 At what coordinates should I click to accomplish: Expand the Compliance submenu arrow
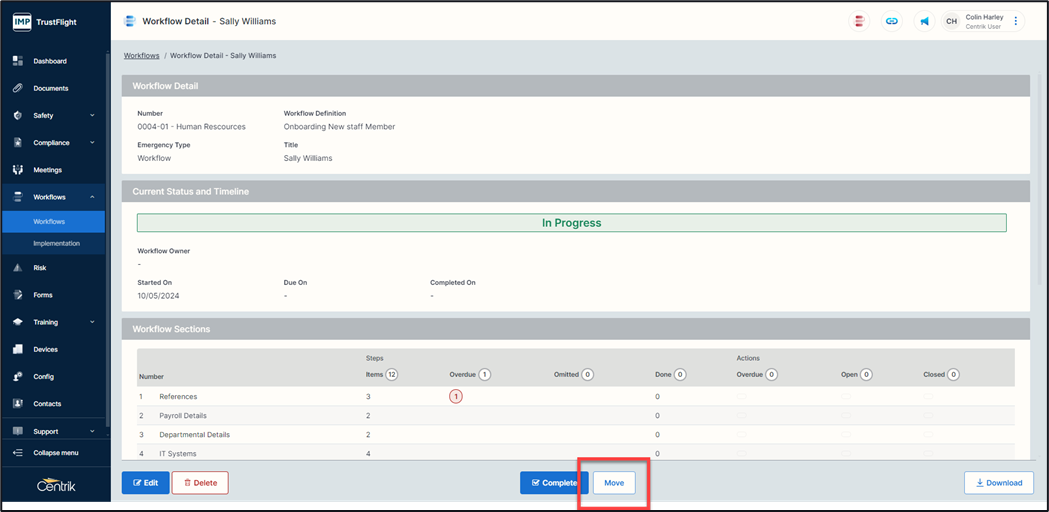coord(92,143)
